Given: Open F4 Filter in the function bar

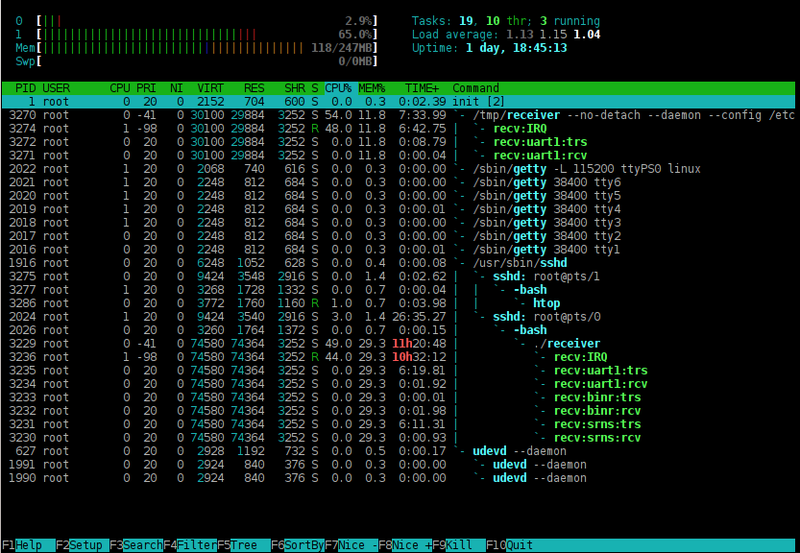Looking at the screenshot, I should (189, 545).
